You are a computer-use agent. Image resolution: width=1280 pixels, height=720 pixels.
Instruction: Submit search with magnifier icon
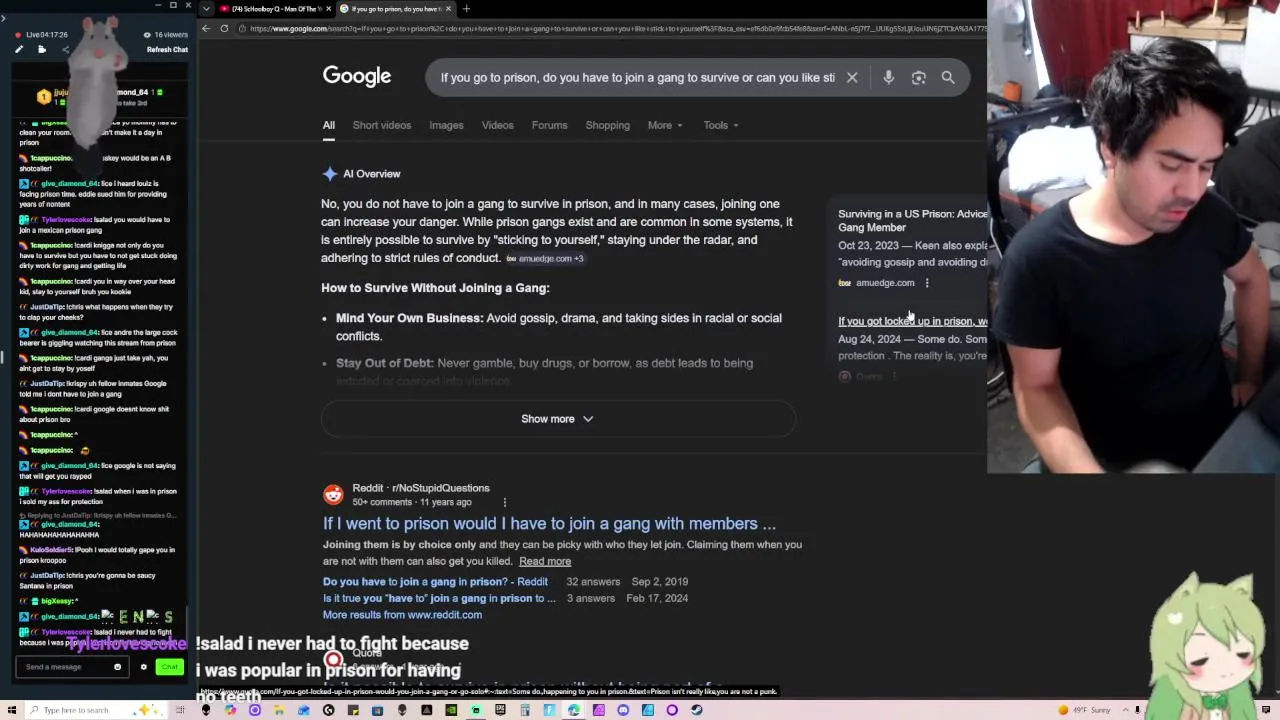[x=948, y=77]
